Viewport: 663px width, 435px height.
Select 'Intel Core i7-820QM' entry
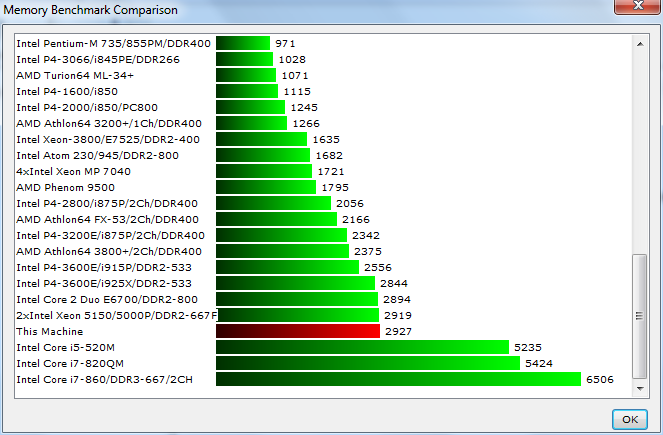[x=70, y=364]
